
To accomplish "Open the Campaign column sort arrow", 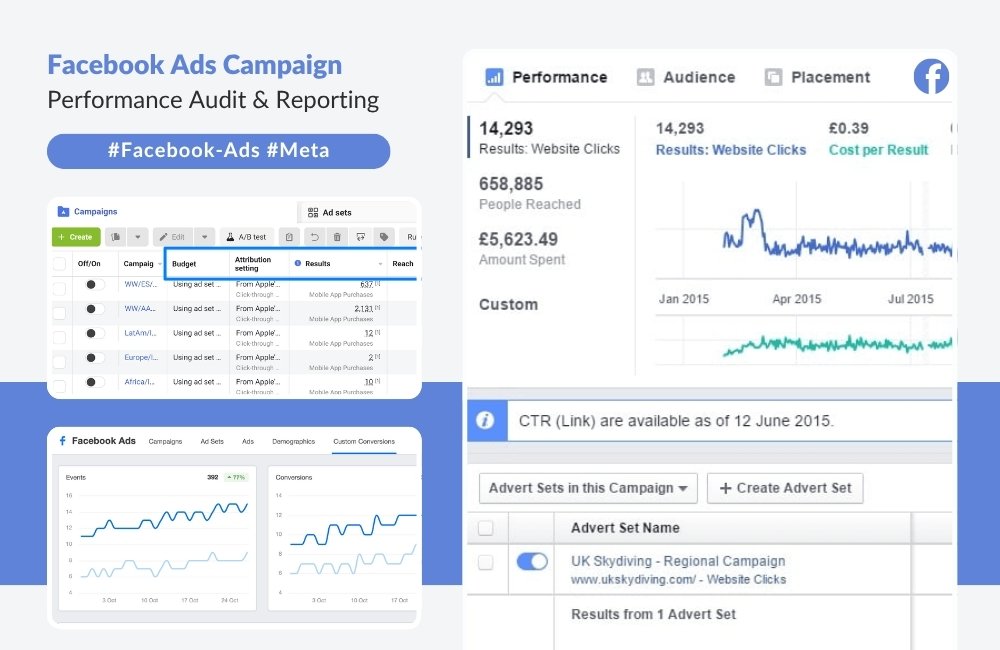I will 159,264.
